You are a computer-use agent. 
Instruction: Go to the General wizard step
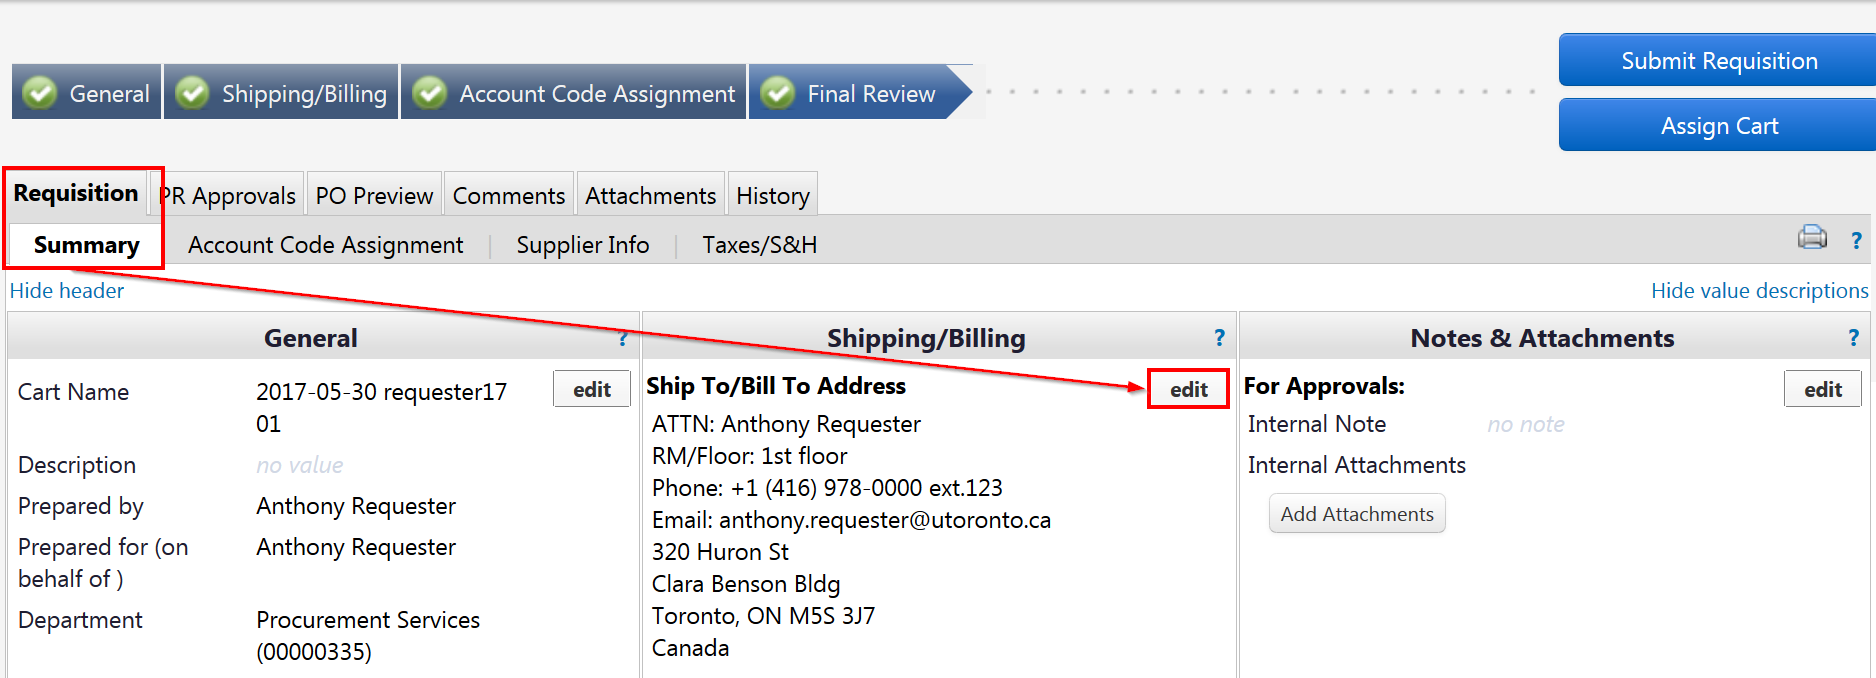(87, 93)
